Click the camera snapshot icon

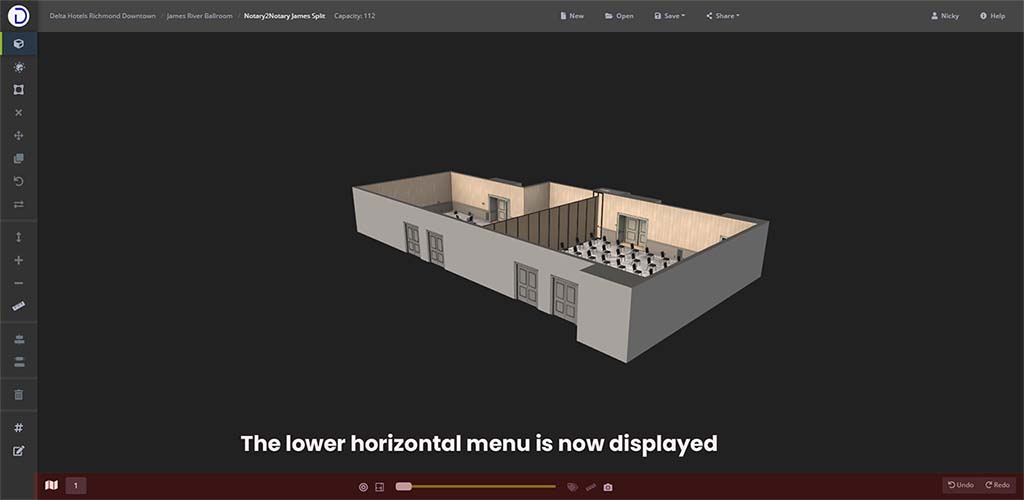coord(608,487)
